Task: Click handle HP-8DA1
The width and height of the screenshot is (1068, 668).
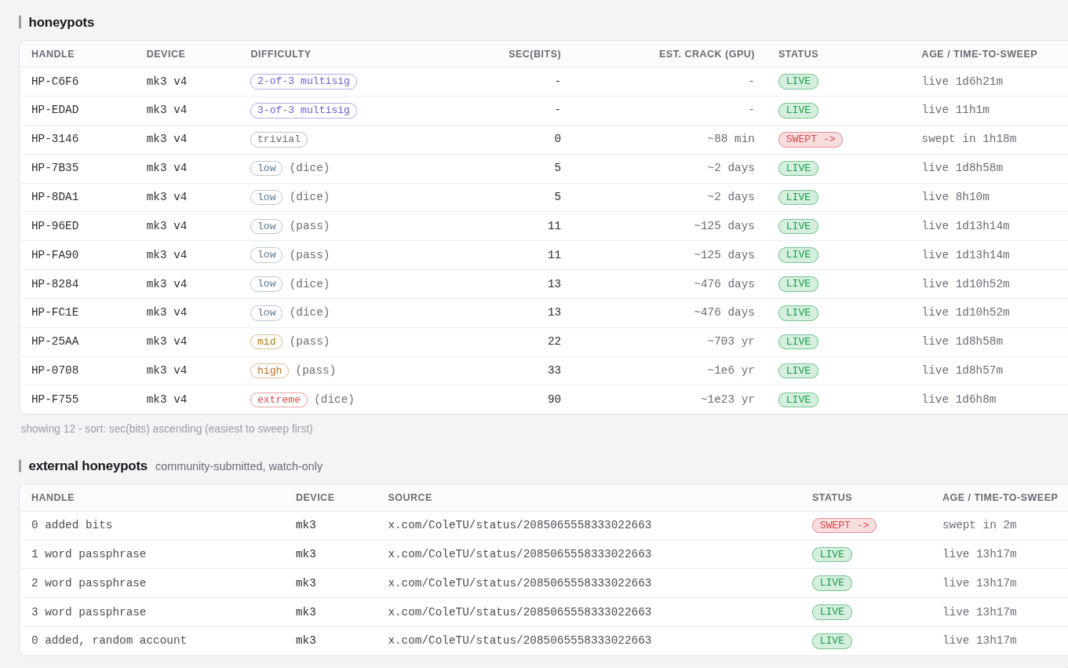Action: pos(54,197)
